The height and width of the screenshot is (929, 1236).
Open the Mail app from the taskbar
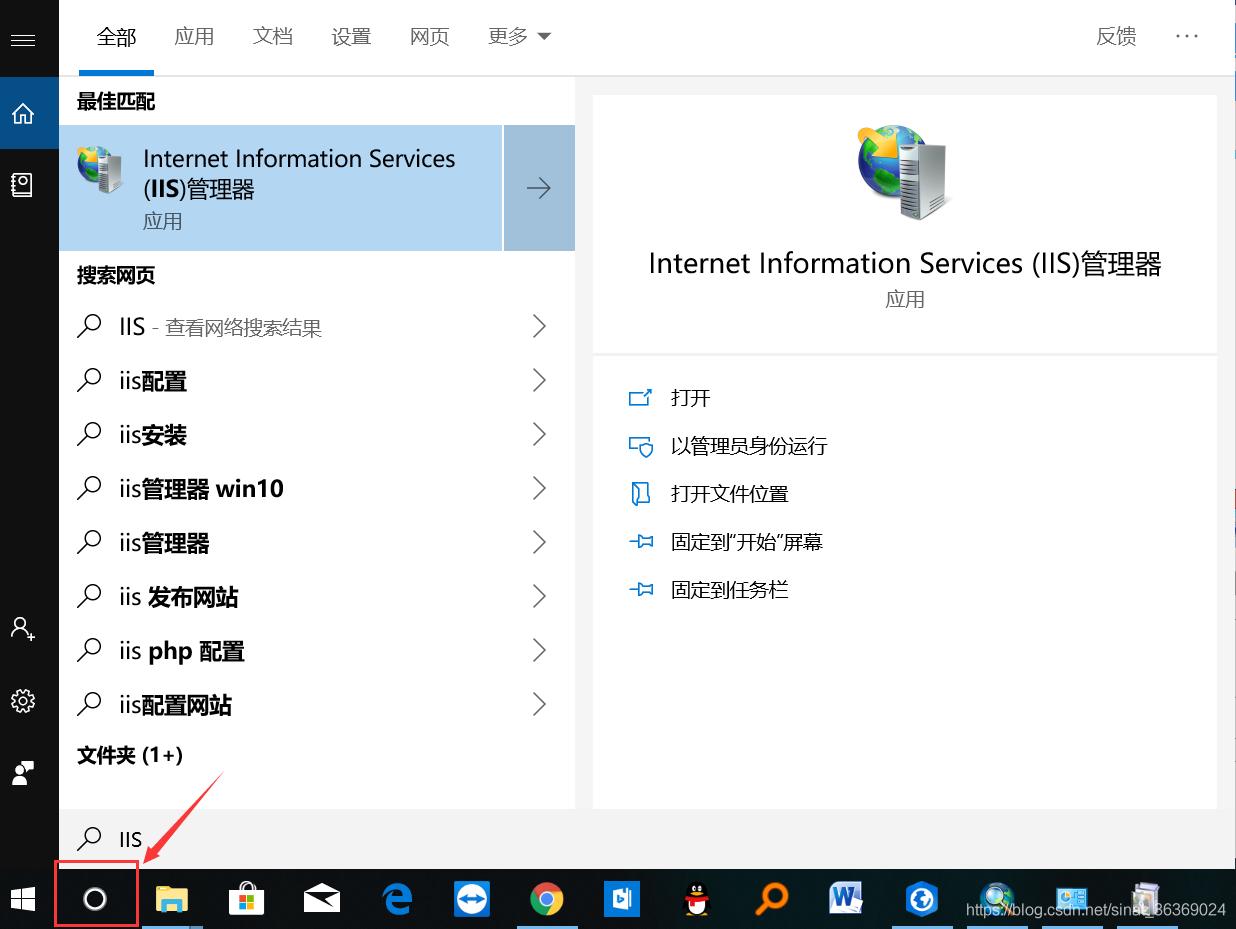tap(321, 899)
